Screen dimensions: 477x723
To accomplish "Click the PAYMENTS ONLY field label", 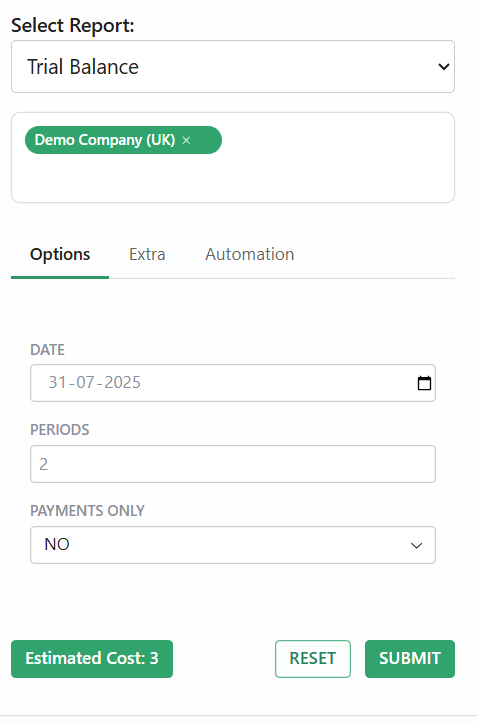I will tap(87, 510).
